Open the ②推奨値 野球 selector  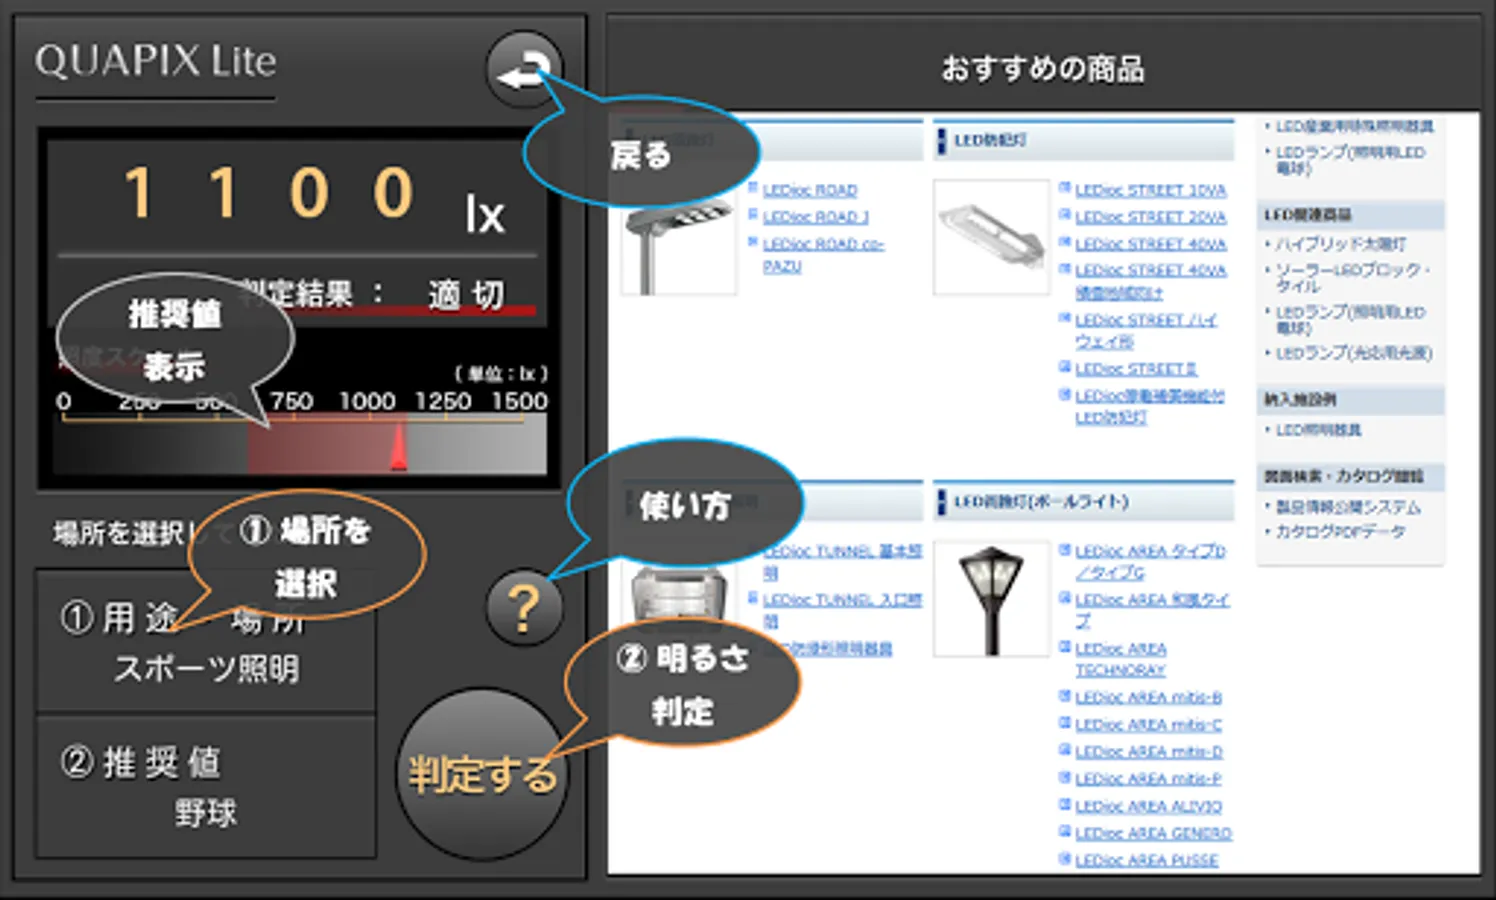[x=206, y=787]
